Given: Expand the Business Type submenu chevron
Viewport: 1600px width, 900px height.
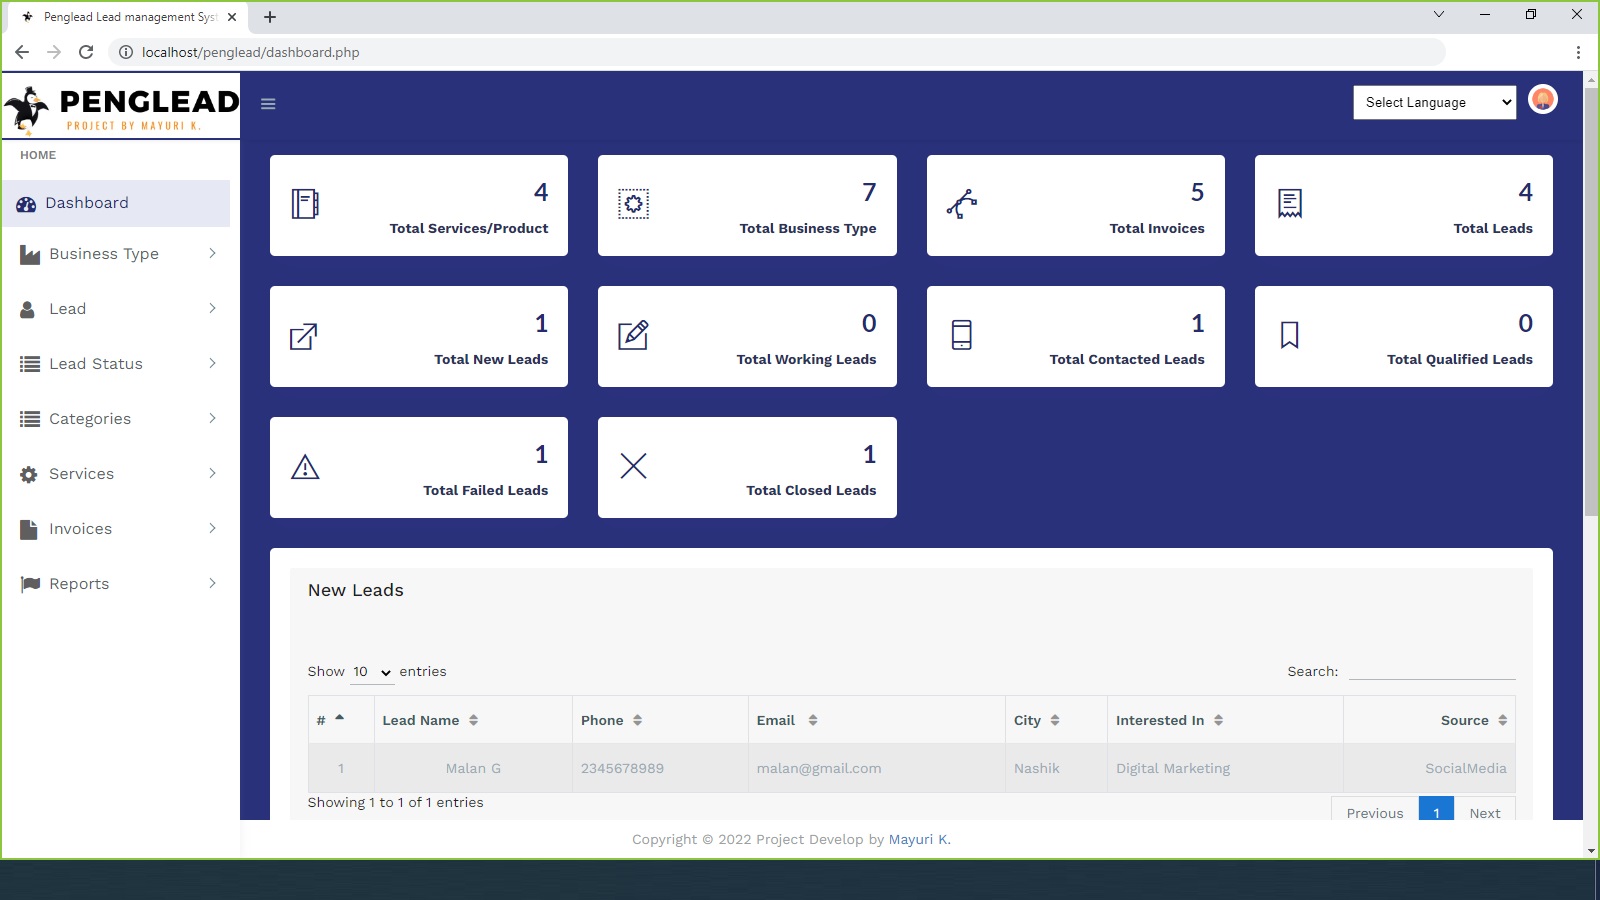Looking at the screenshot, I should click(212, 254).
